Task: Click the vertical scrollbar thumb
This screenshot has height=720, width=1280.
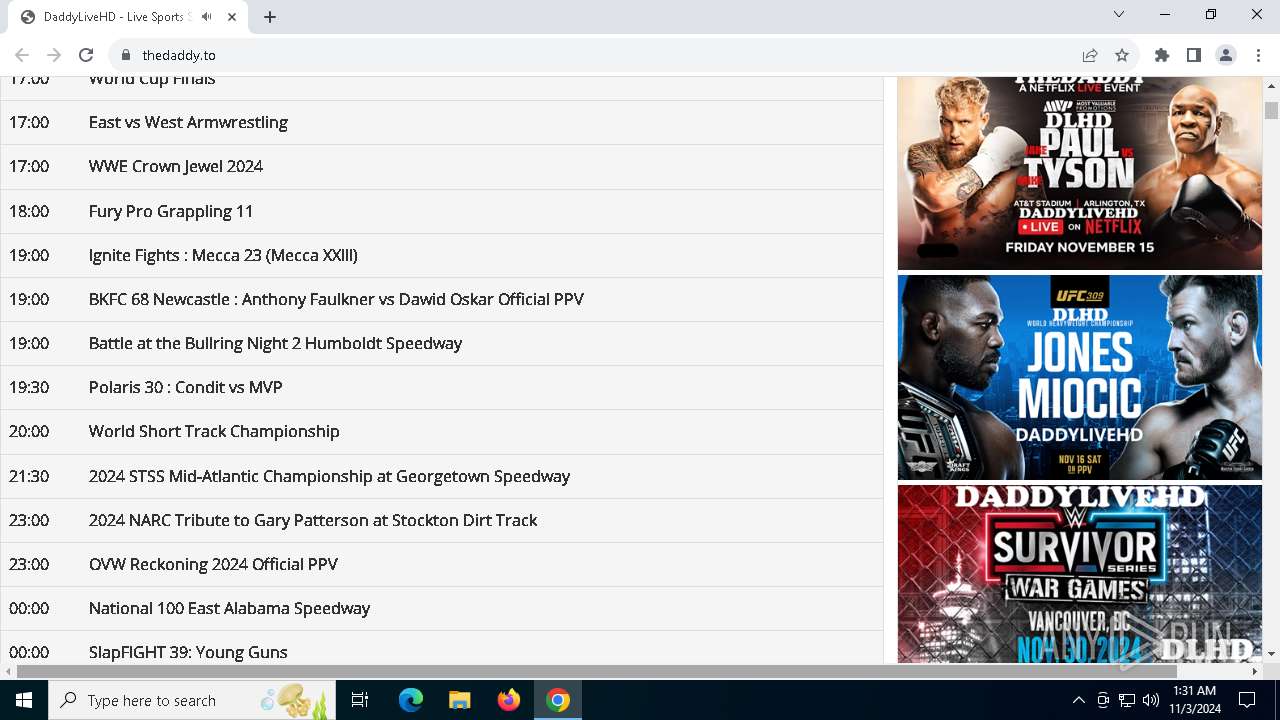Action: [1271, 110]
